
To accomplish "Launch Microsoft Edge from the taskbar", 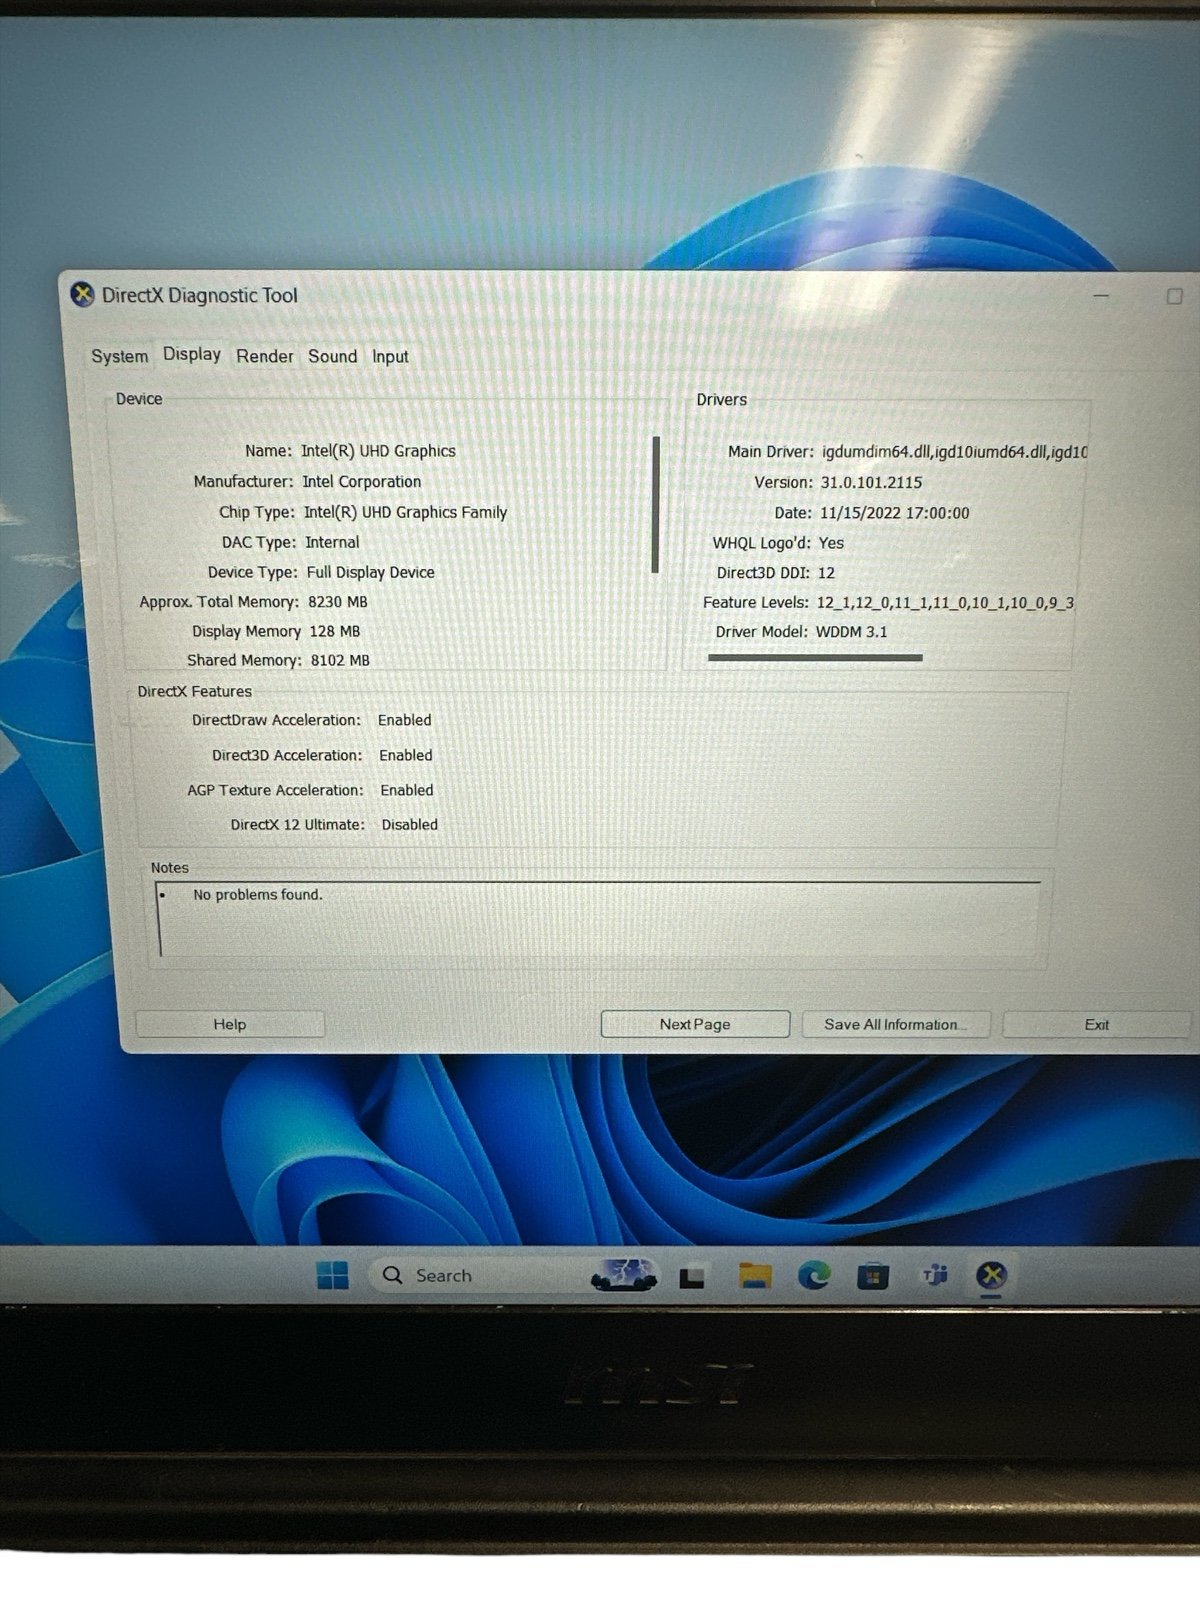I will click(814, 1275).
